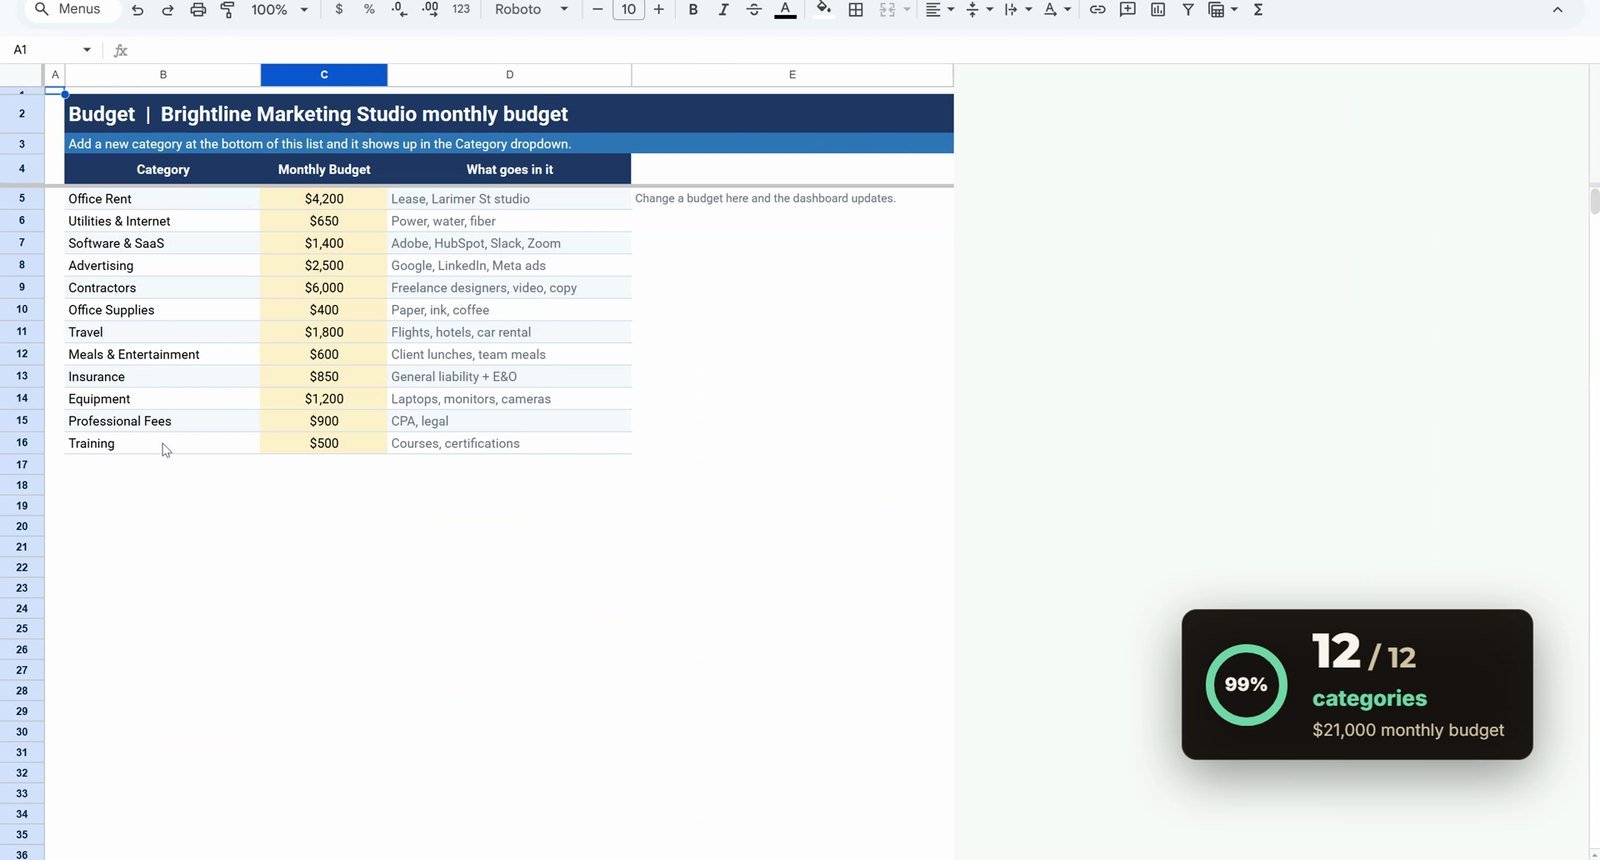Open the Name Box dropdown arrow

(x=87, y=50)
